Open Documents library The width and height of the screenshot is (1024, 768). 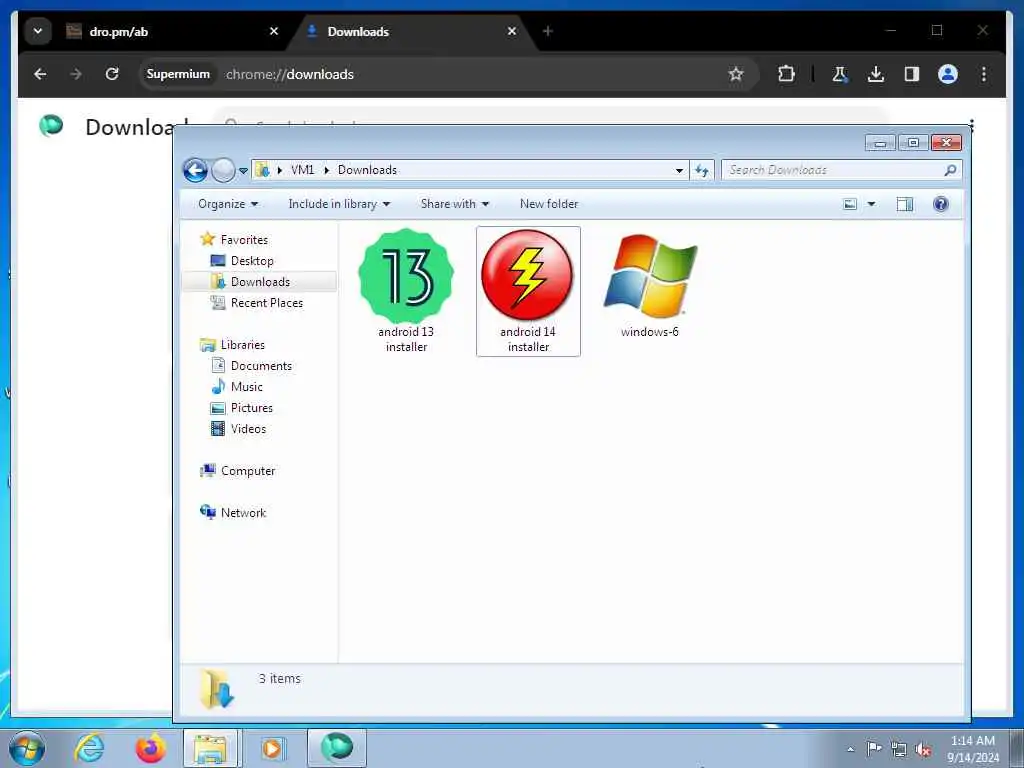[x=261, y=366]
